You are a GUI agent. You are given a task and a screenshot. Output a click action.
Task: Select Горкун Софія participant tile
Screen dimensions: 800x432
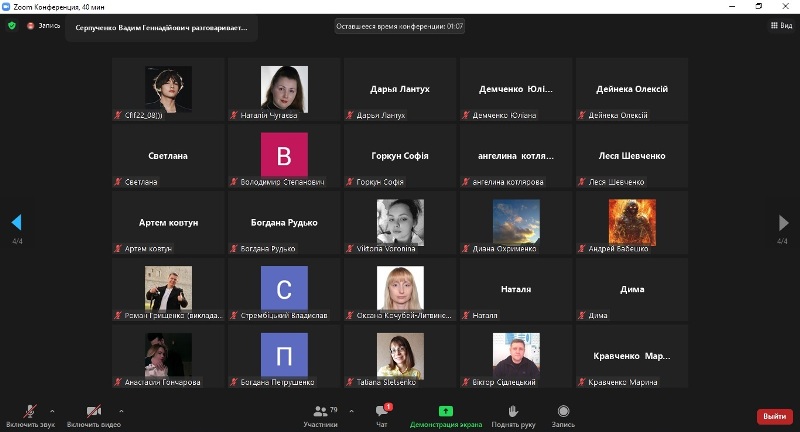point(400,156)
